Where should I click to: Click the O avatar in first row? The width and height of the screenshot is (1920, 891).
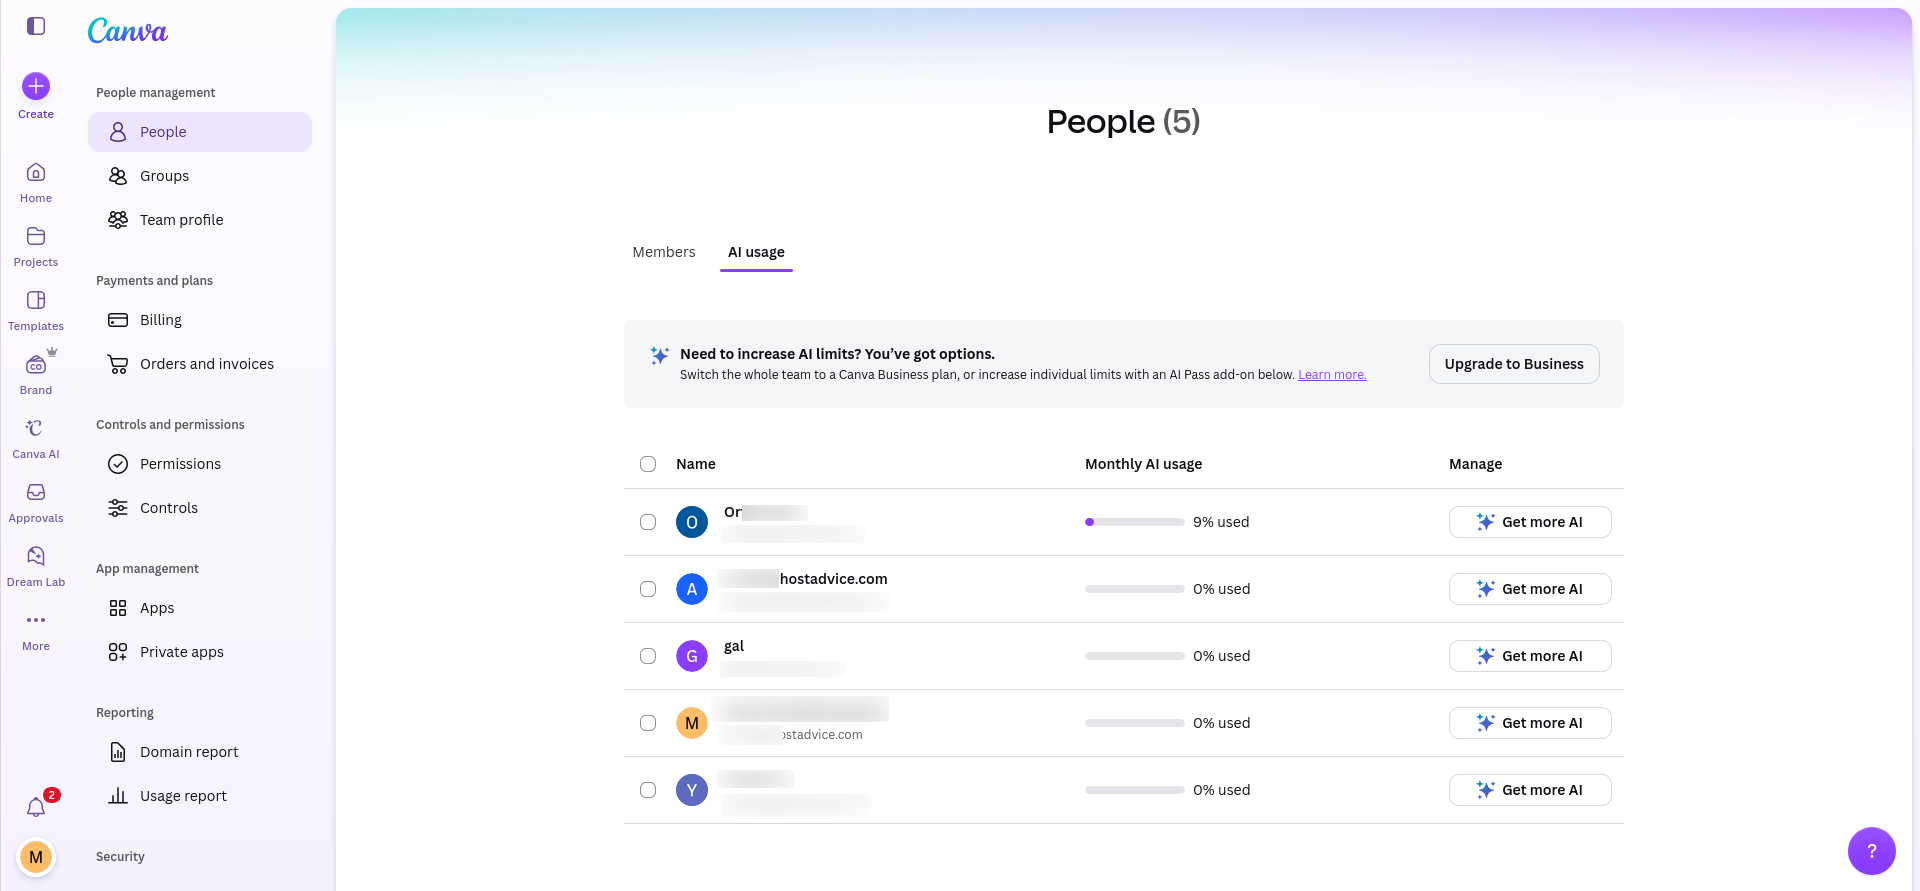click(692, 522)
